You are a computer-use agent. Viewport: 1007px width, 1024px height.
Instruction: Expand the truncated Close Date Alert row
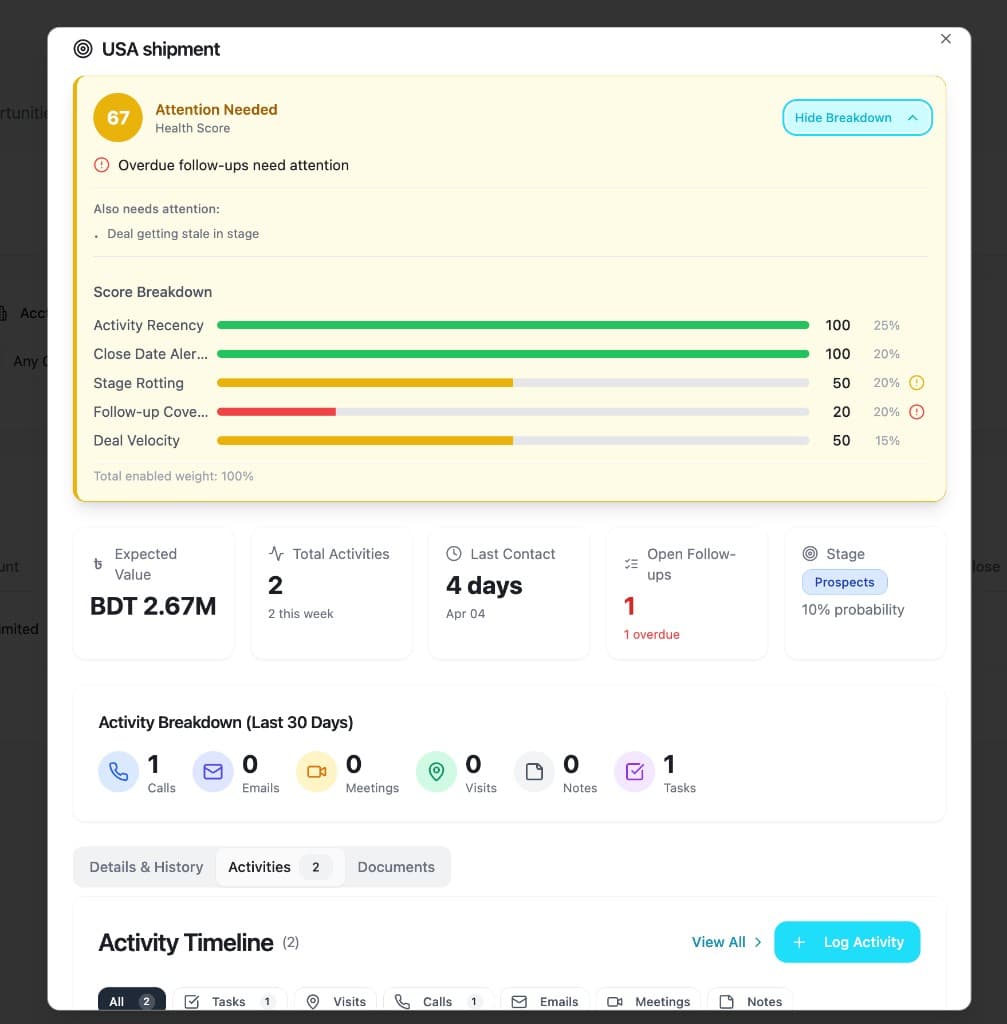[x=150, y=354]
